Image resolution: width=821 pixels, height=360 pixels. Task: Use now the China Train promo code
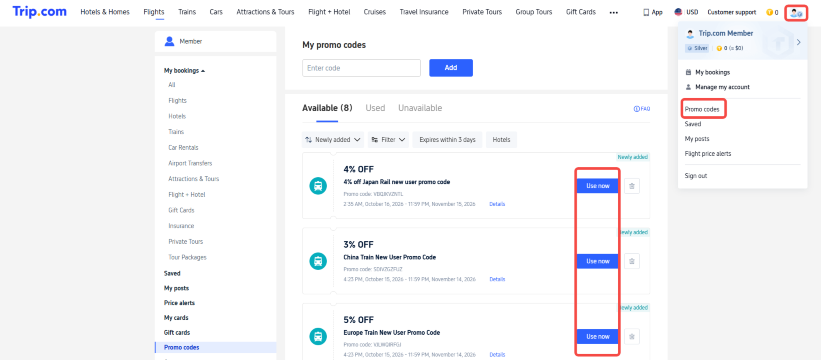pyautogui.click(x=597, y=261)
